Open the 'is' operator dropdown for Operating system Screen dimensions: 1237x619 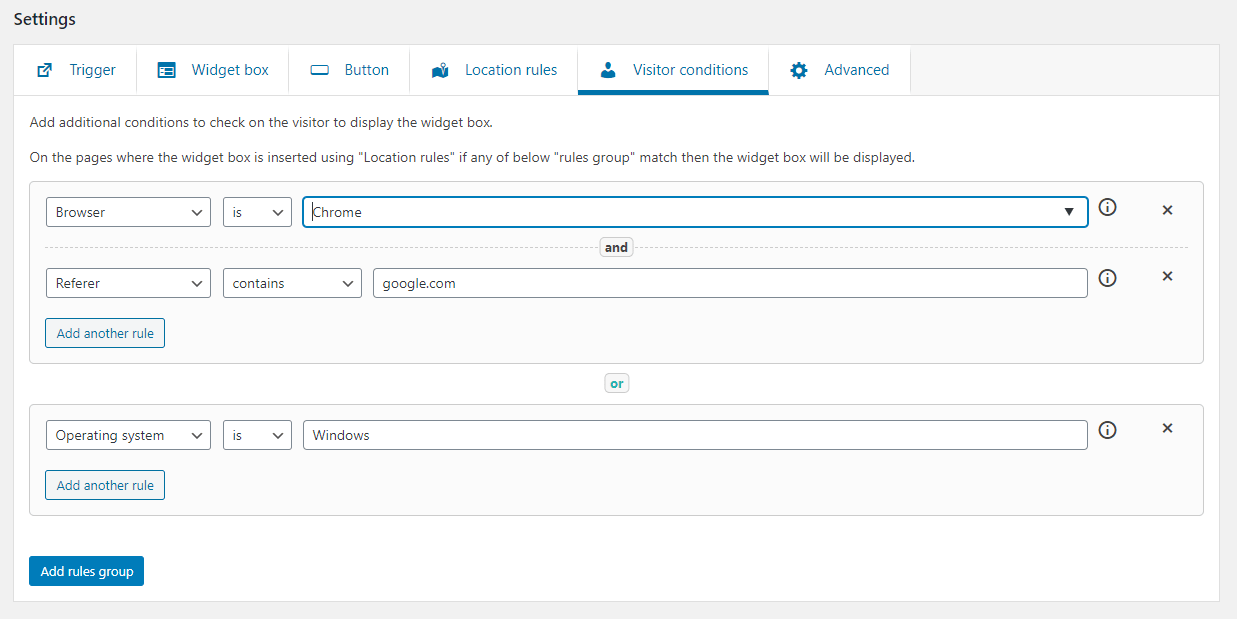pos(257,435)
